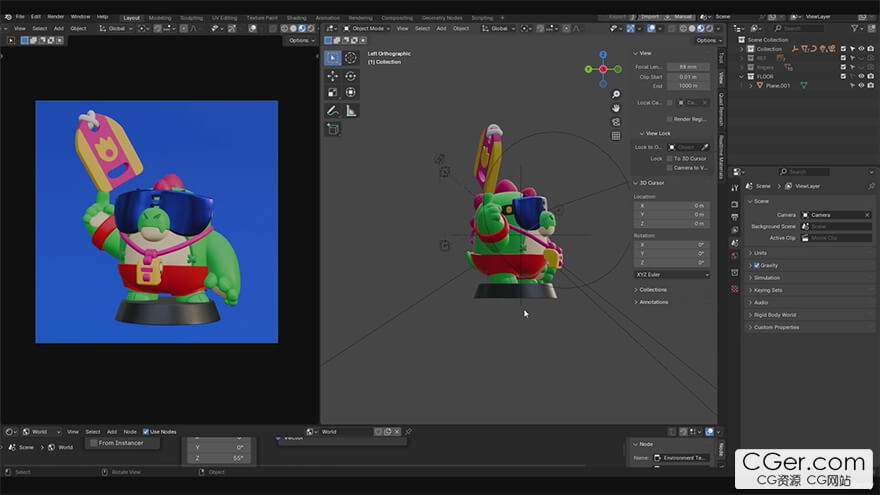Click the Clip Start value field
The image size is (880, 495).
point(688,77)
